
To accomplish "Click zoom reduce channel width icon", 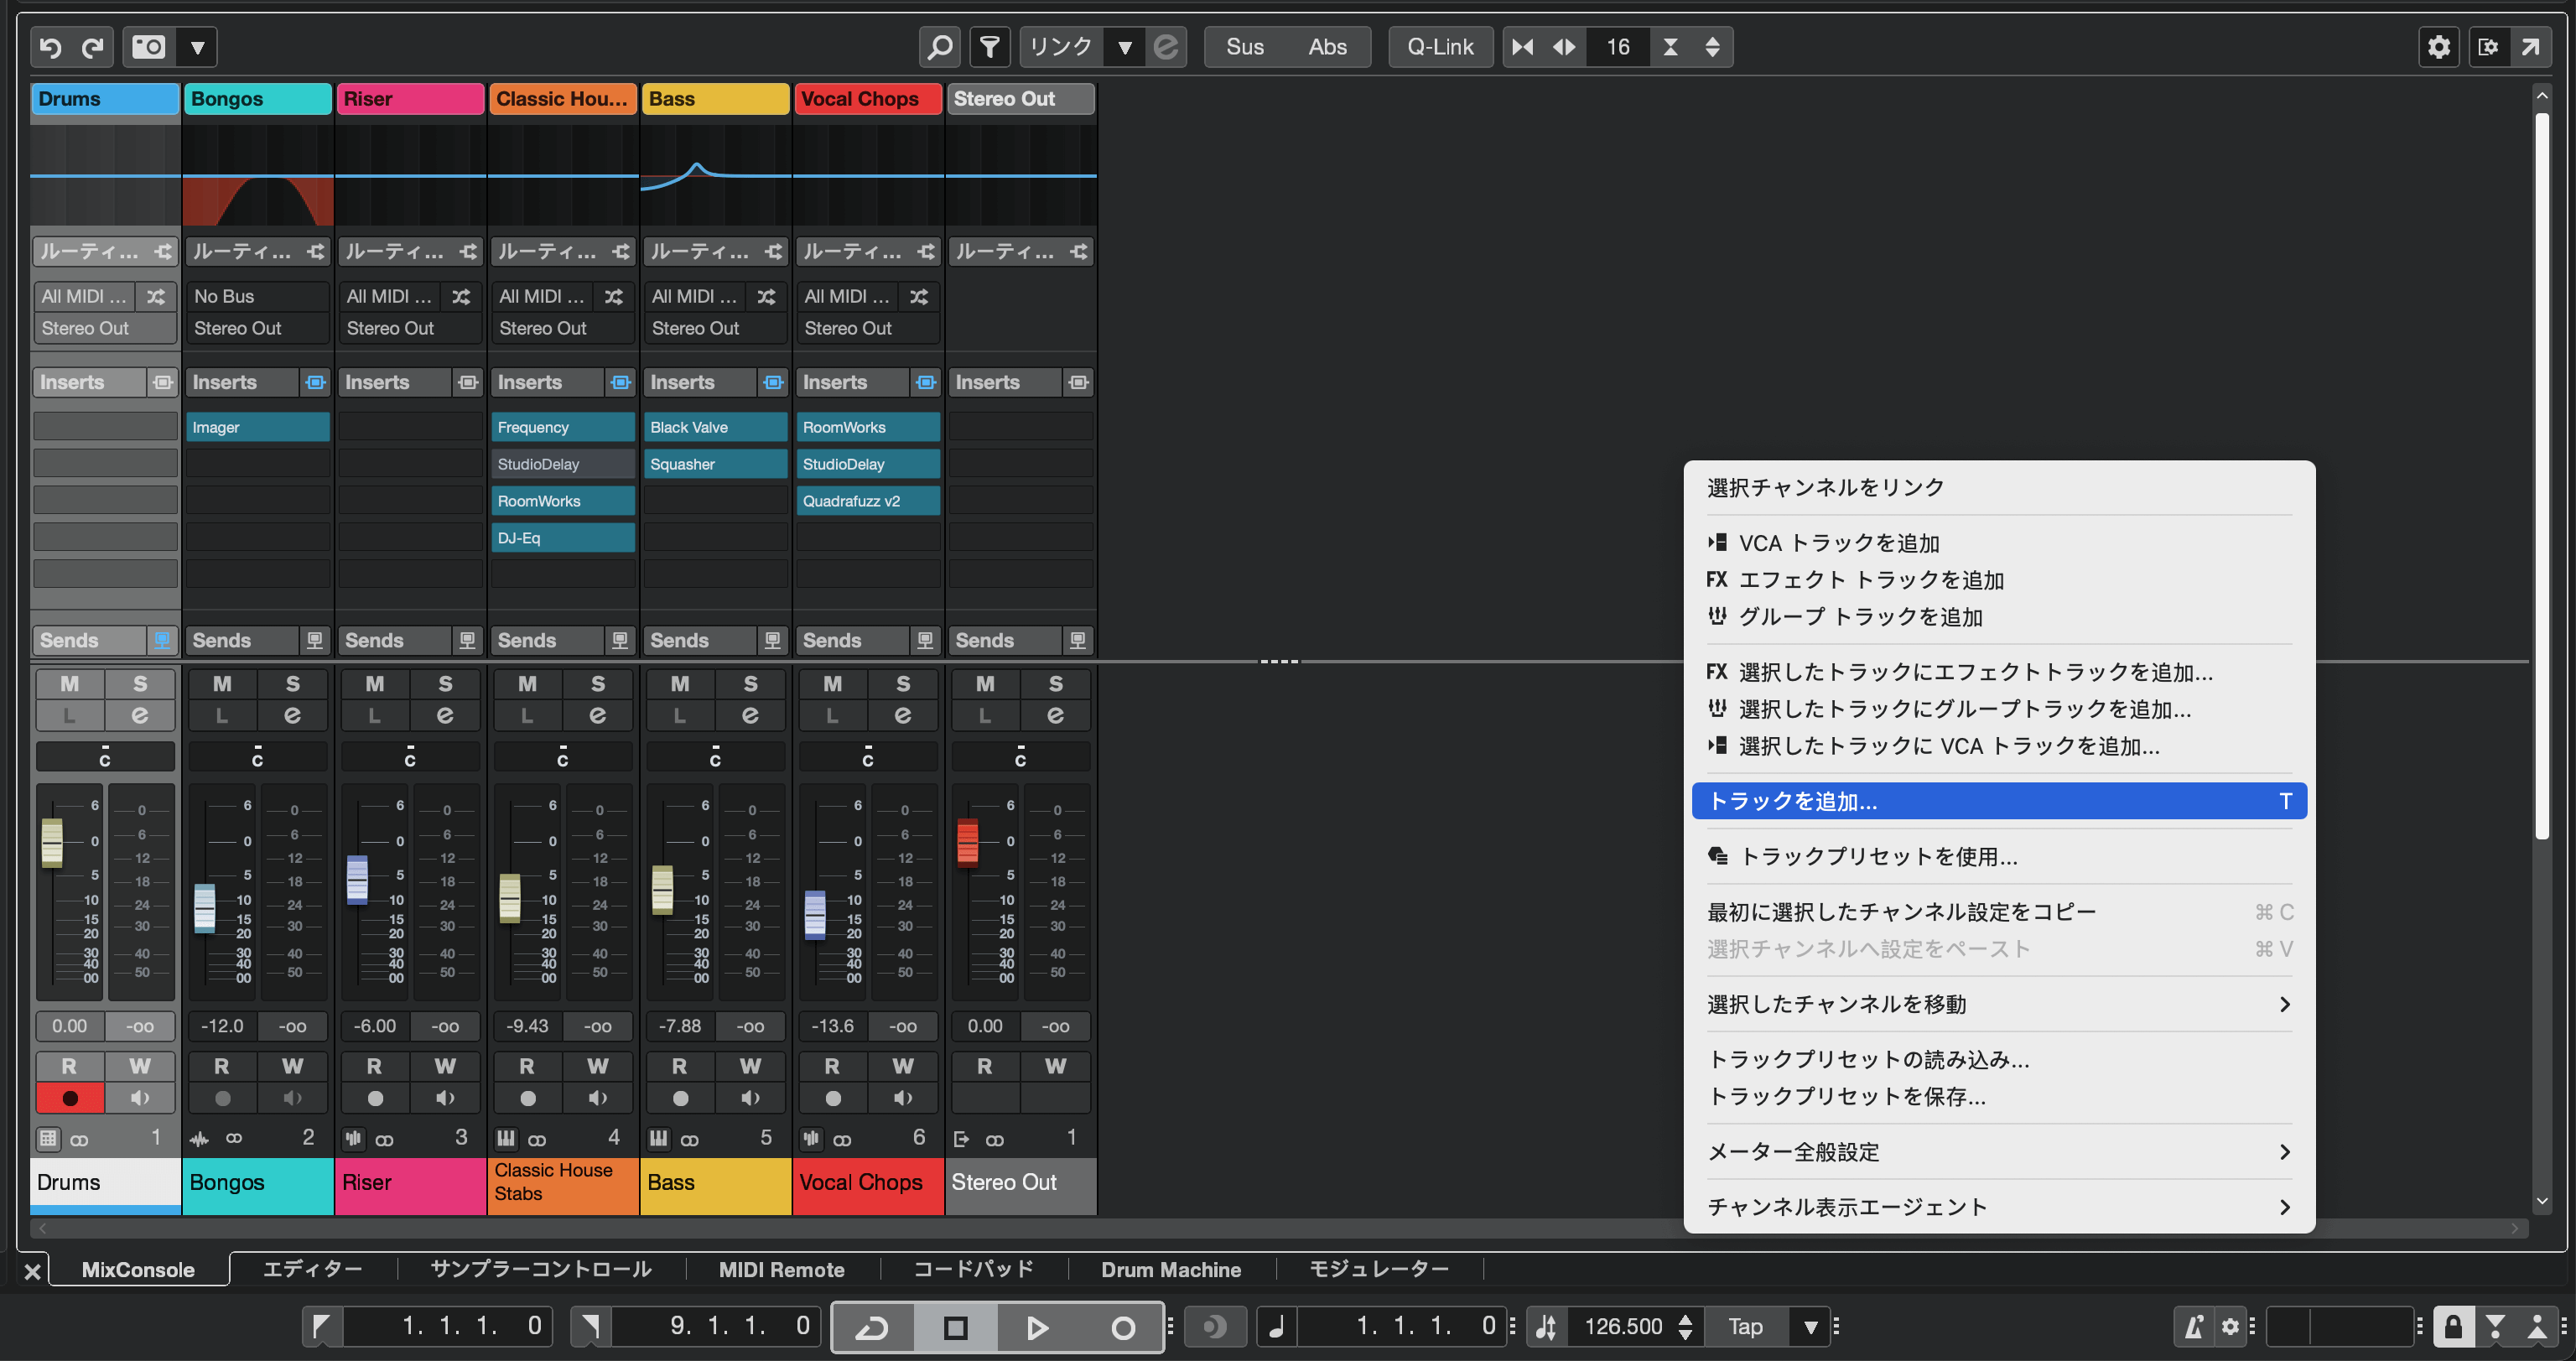I will 1523,47.
